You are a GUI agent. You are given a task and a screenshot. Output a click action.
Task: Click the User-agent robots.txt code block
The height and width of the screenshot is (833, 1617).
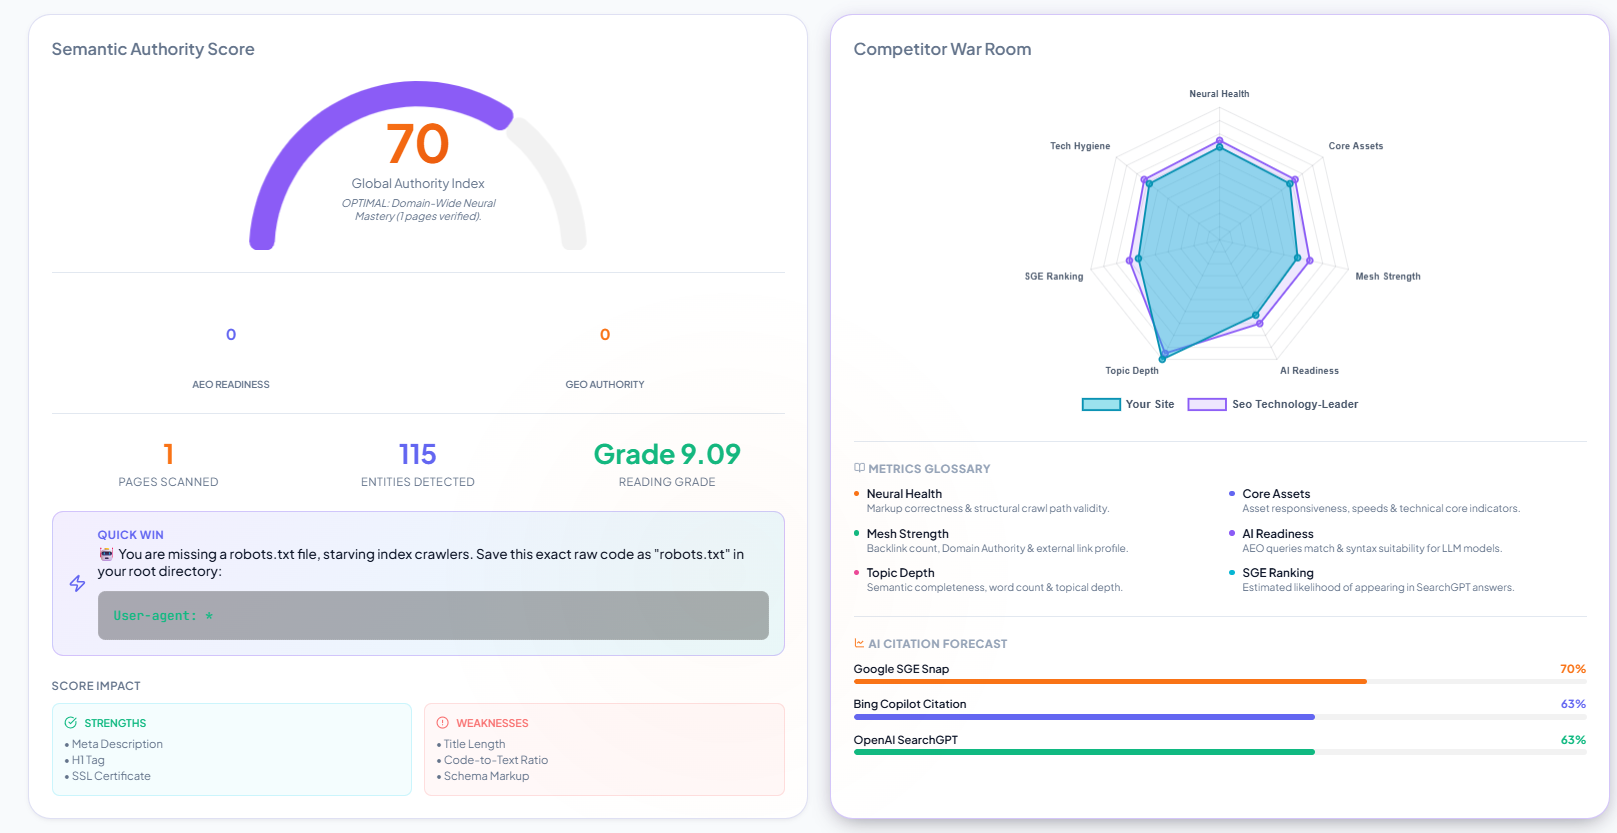(x=433, y=615)
